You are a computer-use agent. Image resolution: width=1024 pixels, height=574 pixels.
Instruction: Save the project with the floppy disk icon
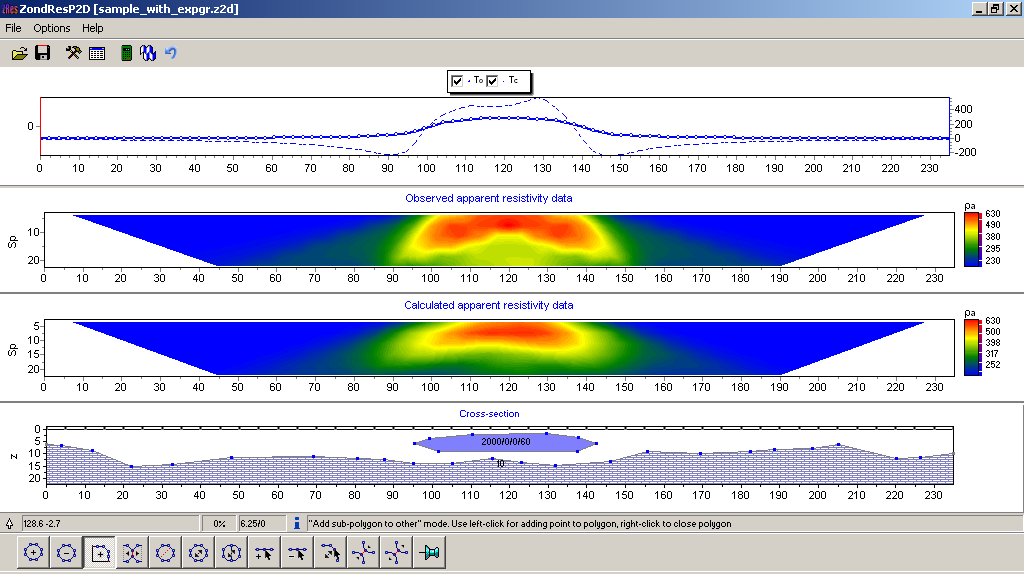click(43, 53)
